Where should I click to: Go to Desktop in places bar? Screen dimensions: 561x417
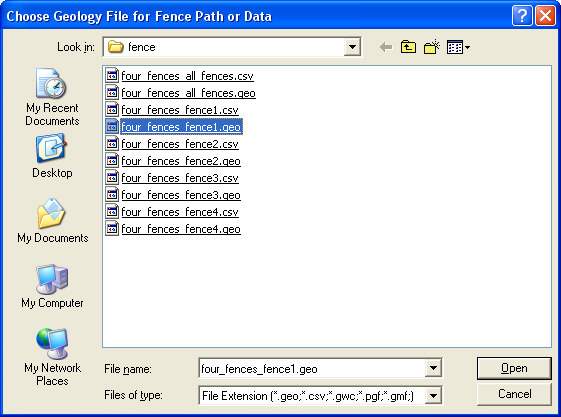pos(52,156)
